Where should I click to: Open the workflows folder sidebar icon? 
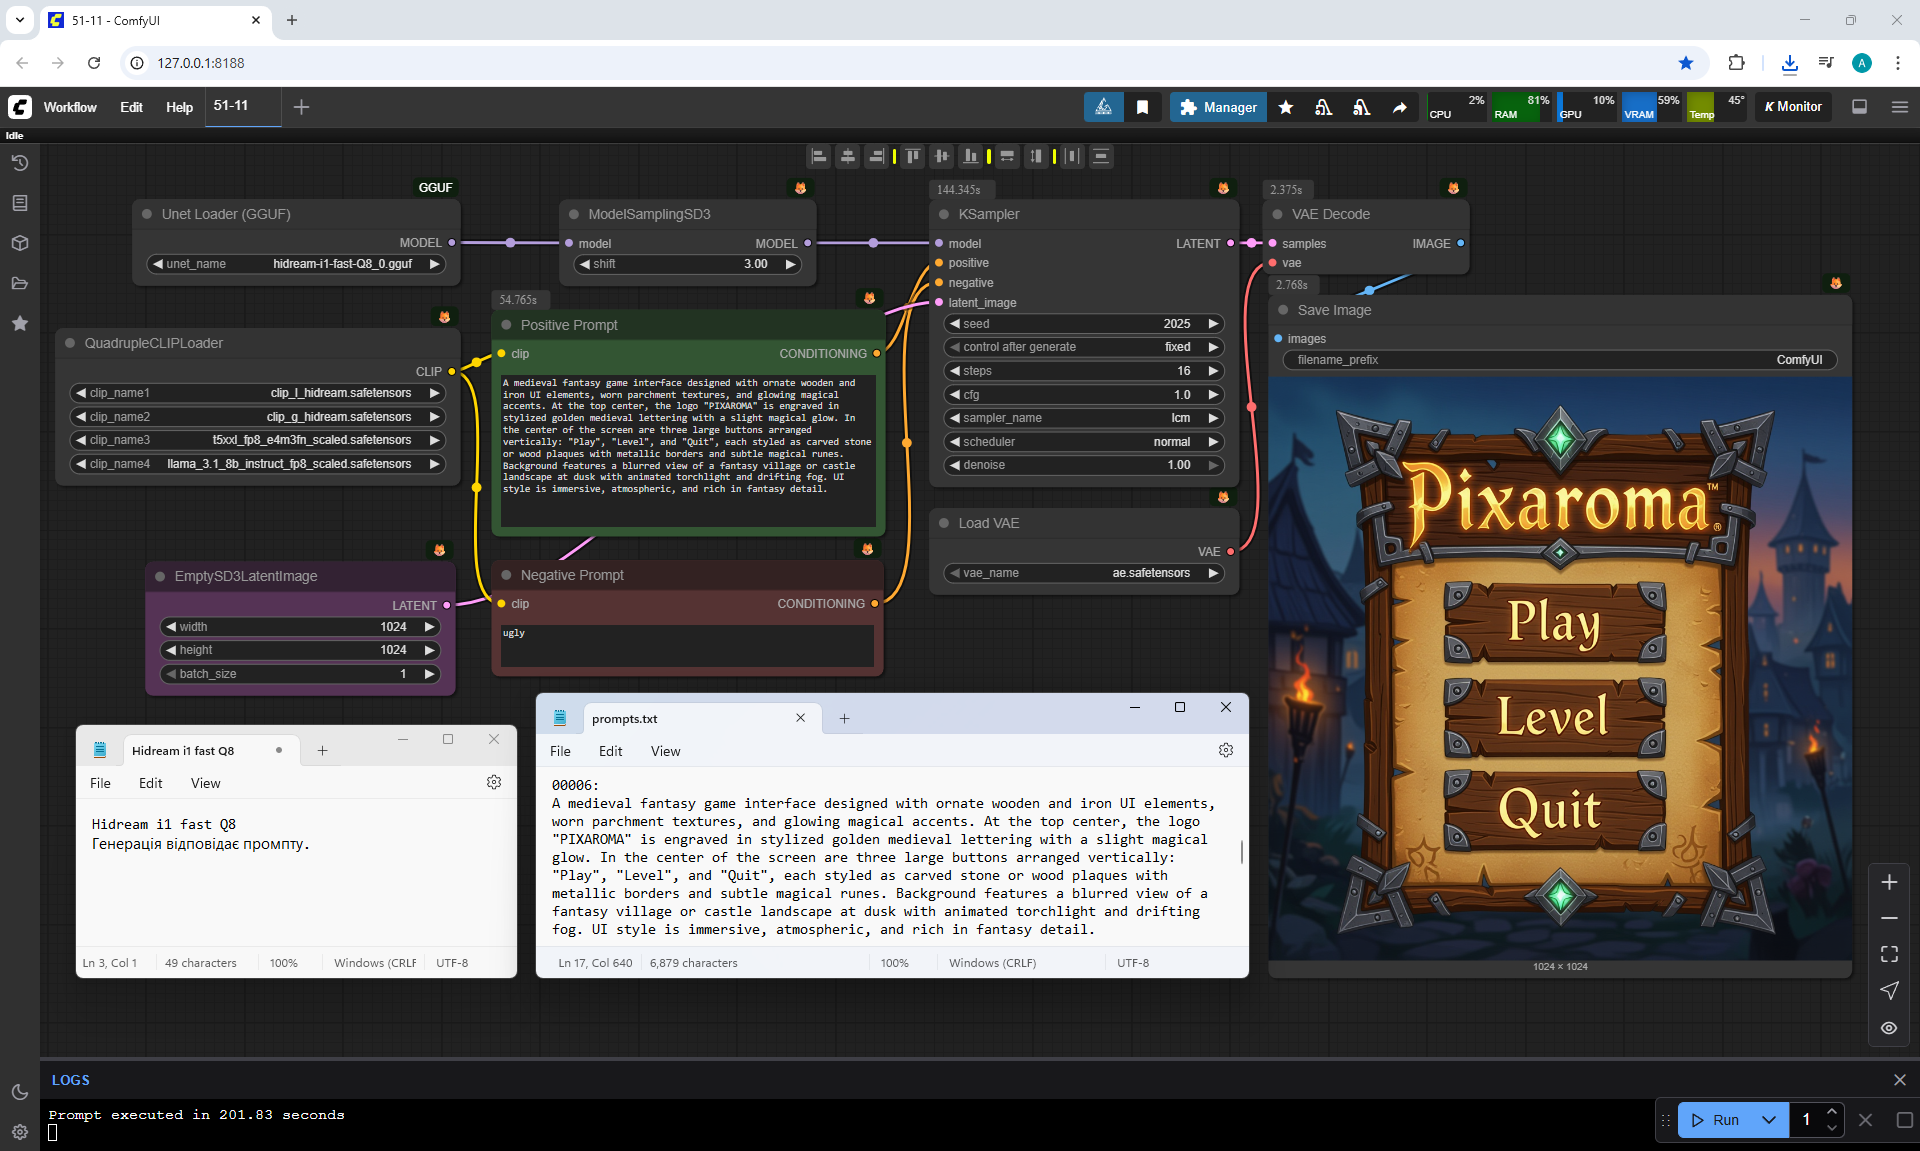(20, 283)
